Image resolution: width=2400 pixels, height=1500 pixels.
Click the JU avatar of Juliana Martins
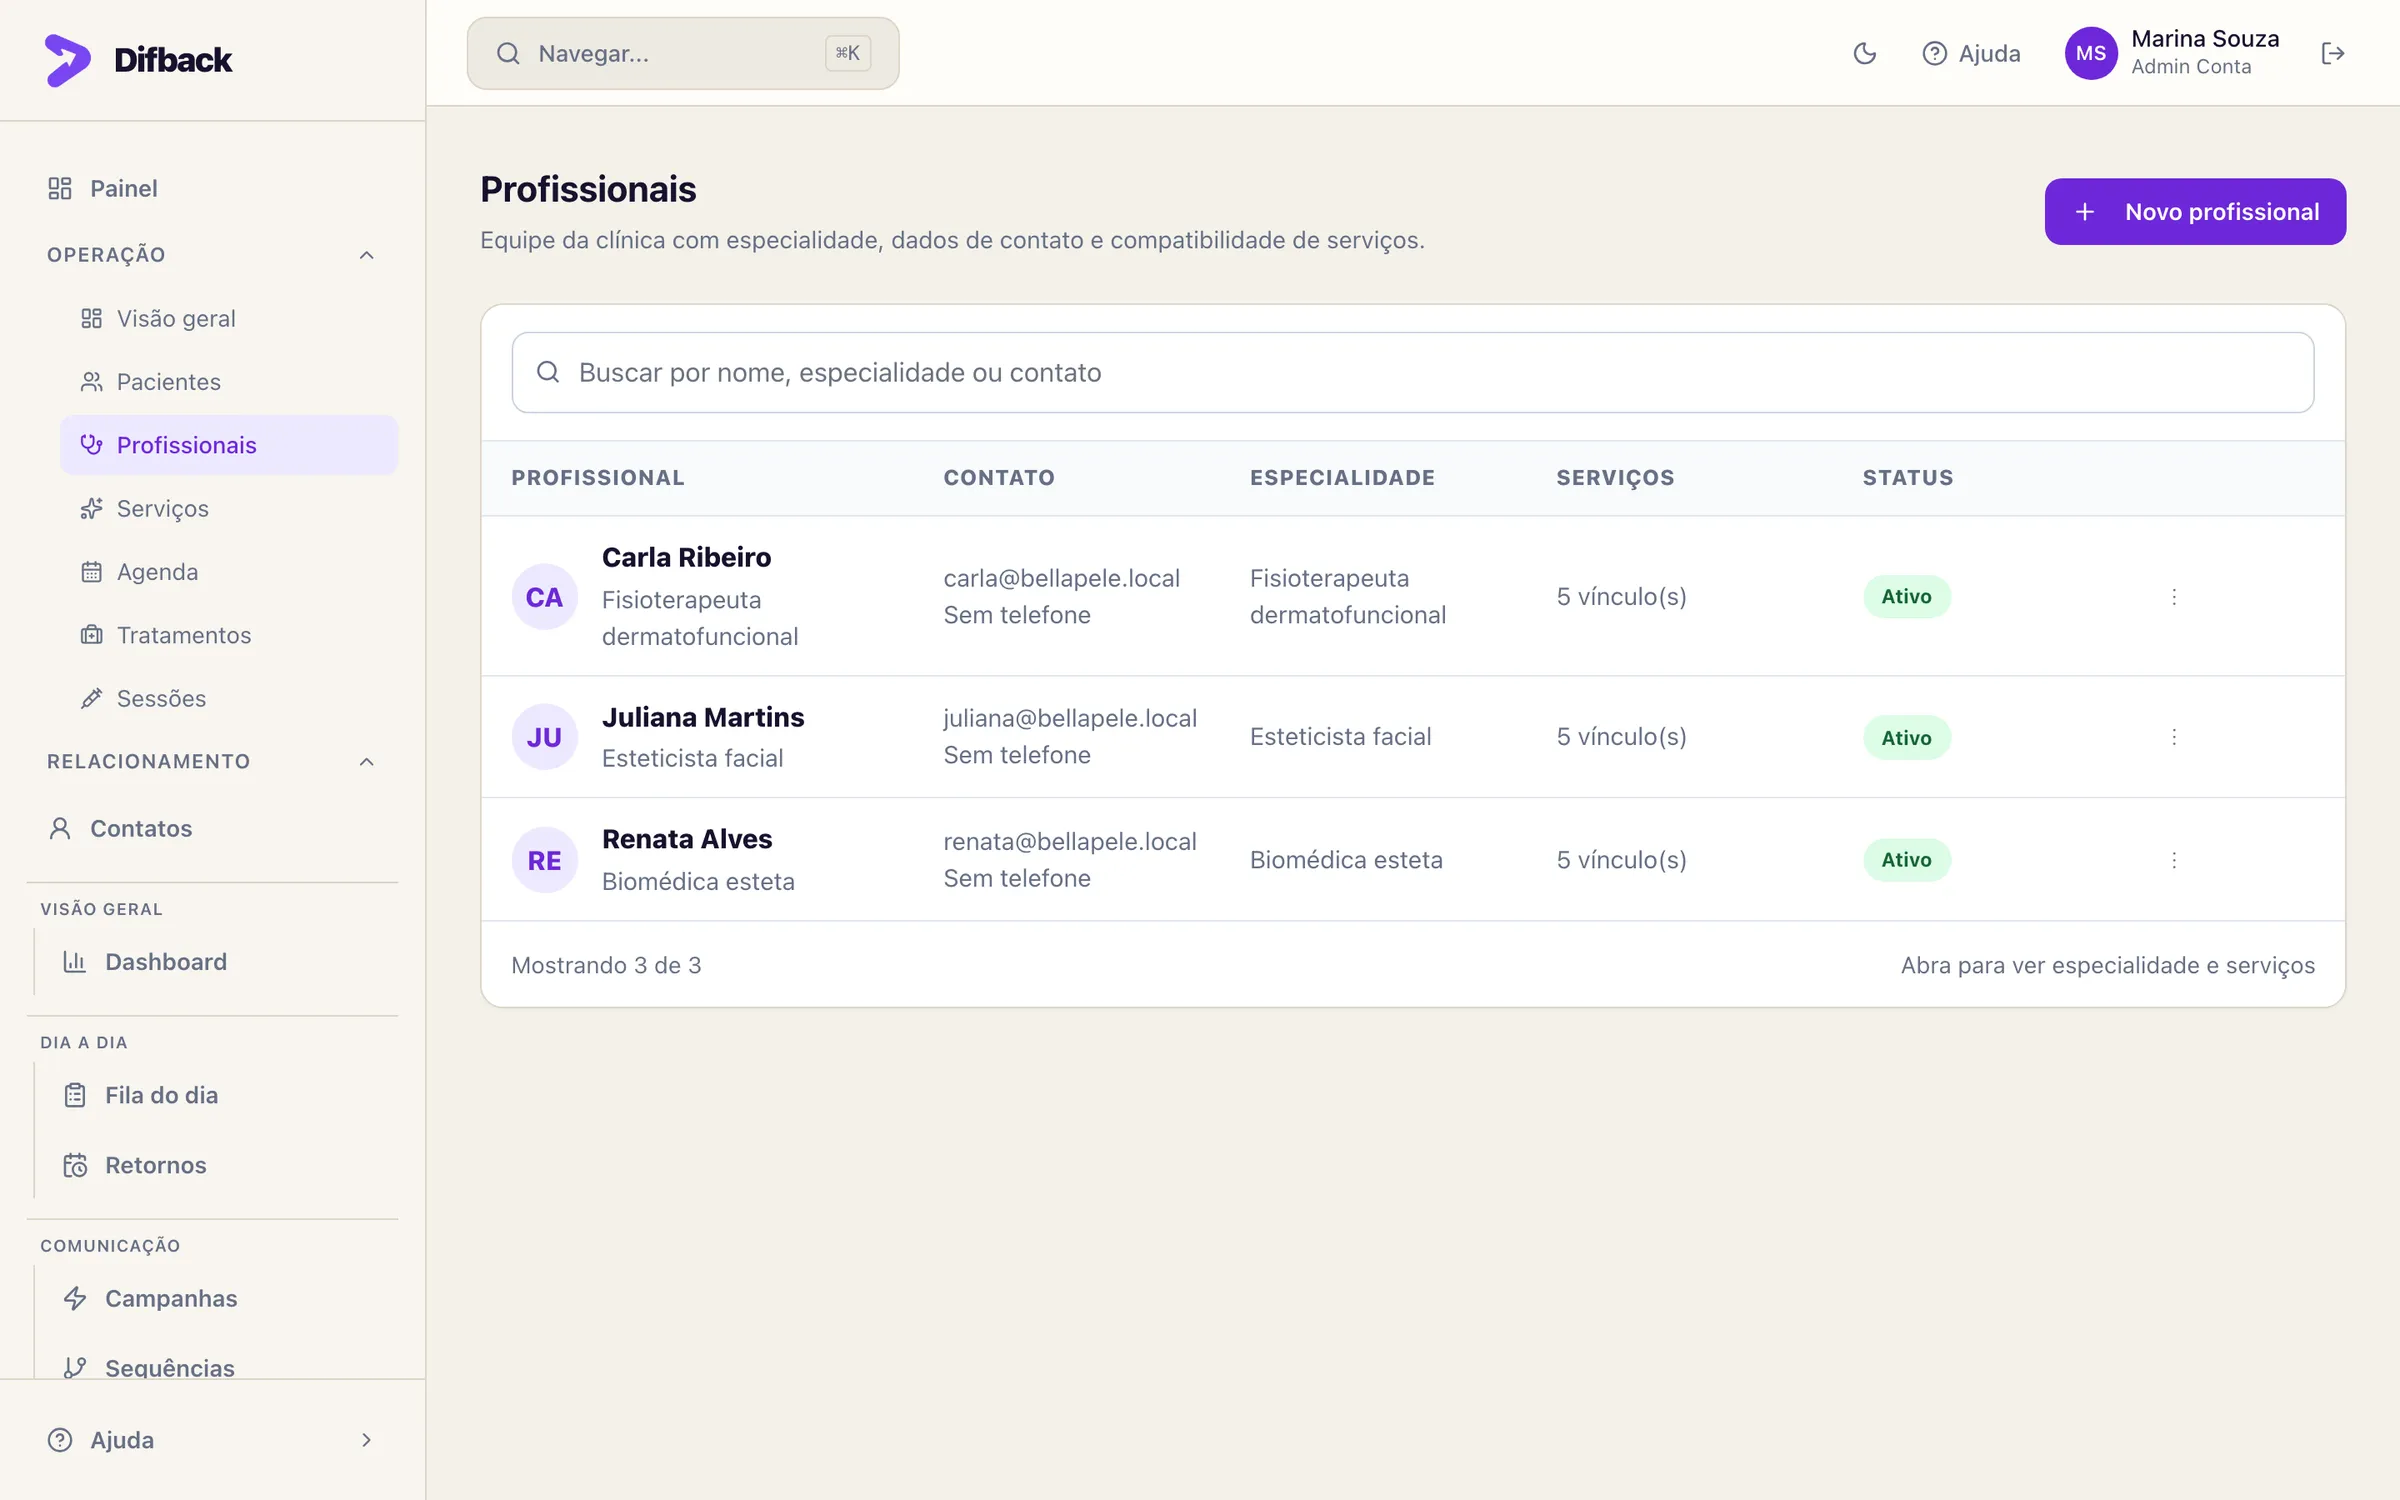[545, 737]
